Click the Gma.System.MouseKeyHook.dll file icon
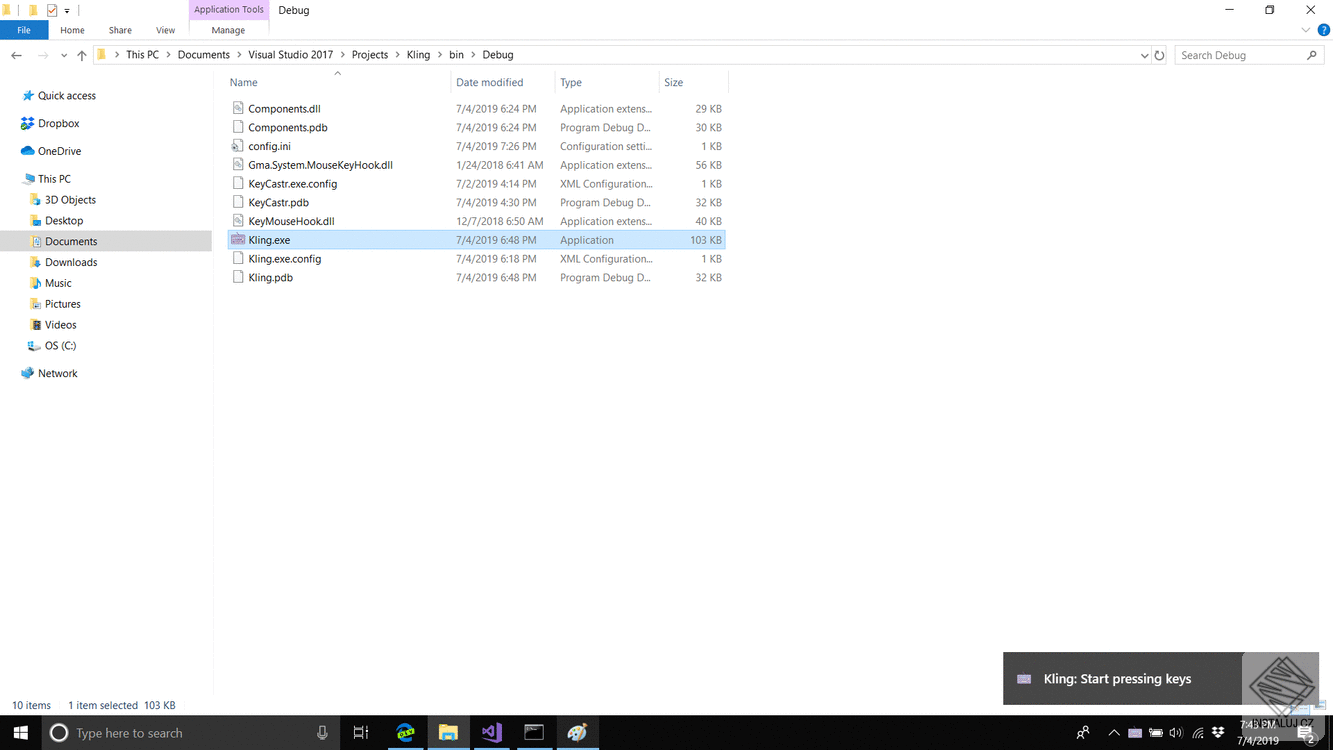The width and height of the screenshot is (1333, 750). 238,165
